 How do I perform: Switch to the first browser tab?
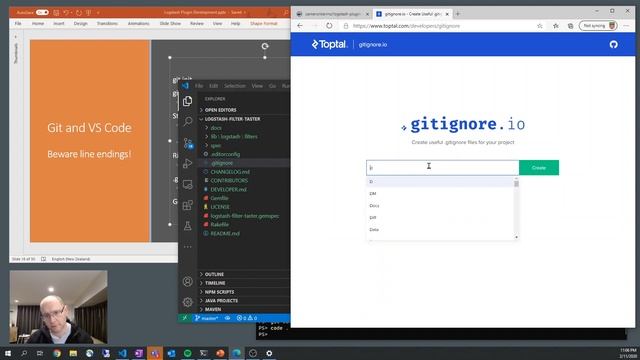[x=333, y=14]
